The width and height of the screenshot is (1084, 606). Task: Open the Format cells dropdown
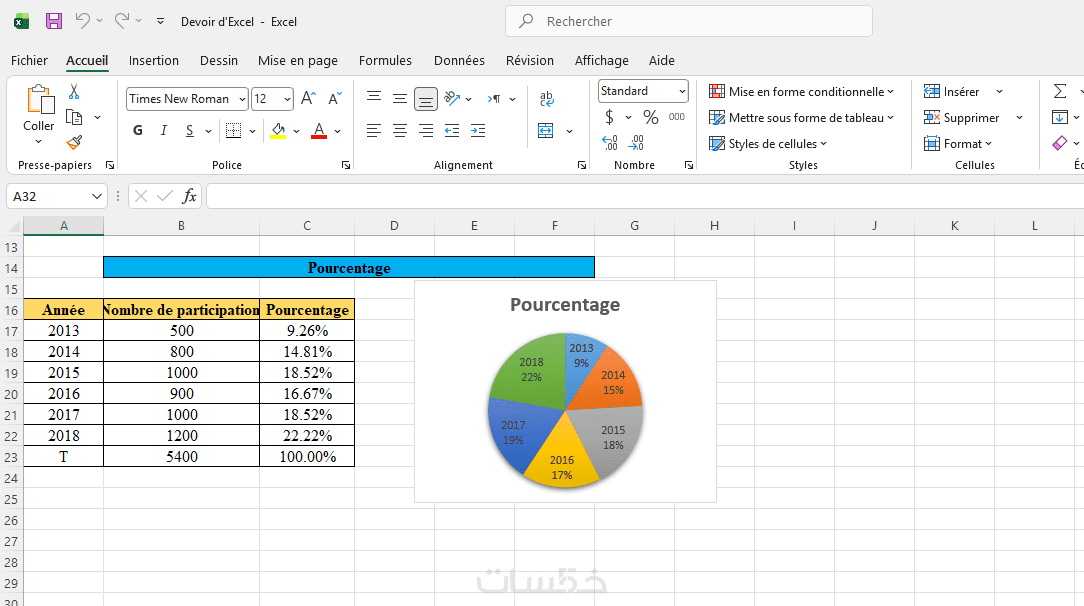[958, 144]
